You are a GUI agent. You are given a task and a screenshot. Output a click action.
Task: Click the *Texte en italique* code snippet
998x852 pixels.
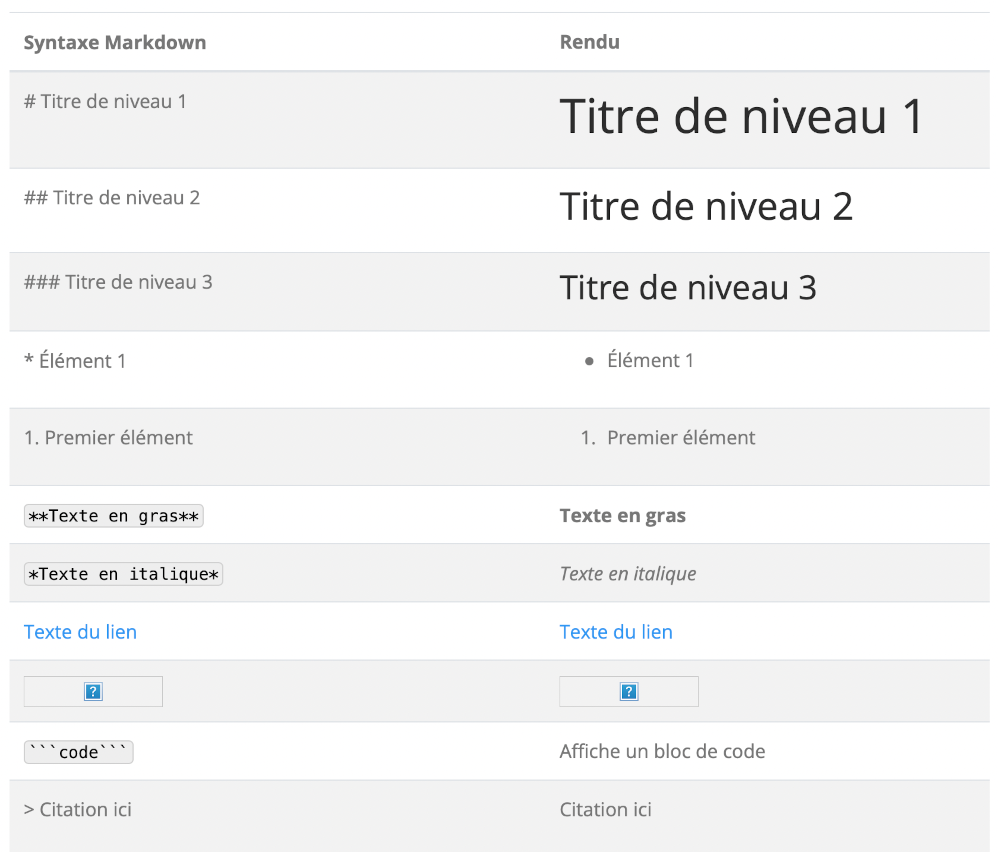click(123, 574)
